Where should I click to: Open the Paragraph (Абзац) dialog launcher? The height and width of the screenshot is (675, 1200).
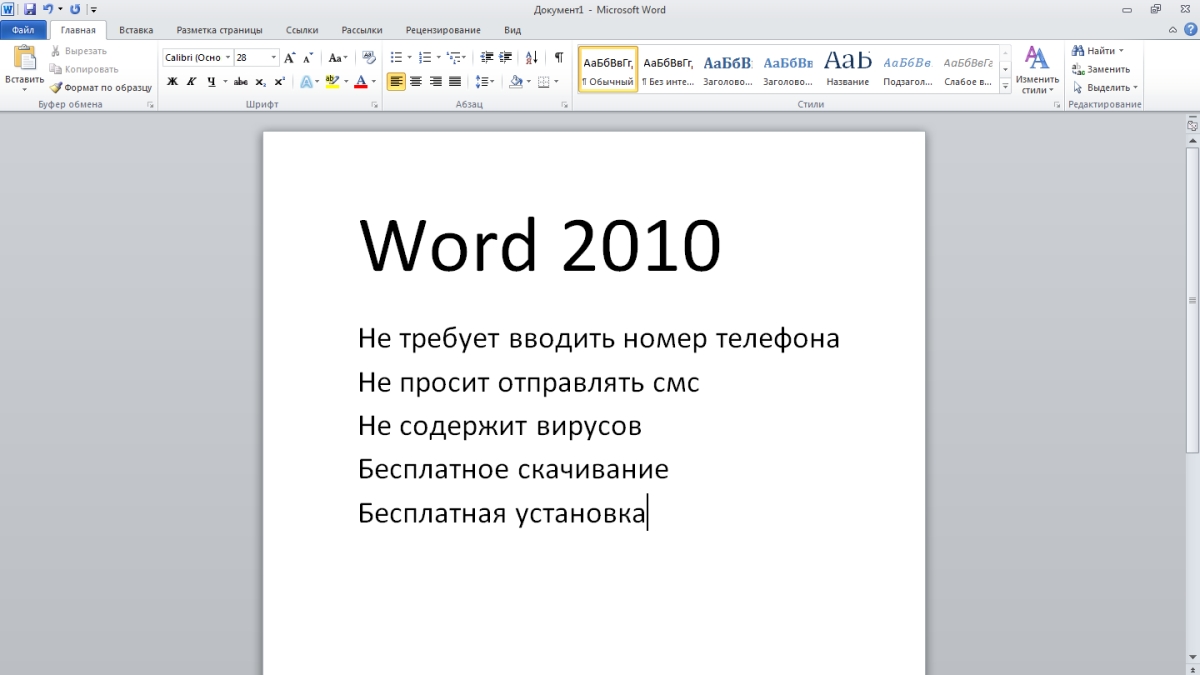pyautogui.click(x=565, y=104)
